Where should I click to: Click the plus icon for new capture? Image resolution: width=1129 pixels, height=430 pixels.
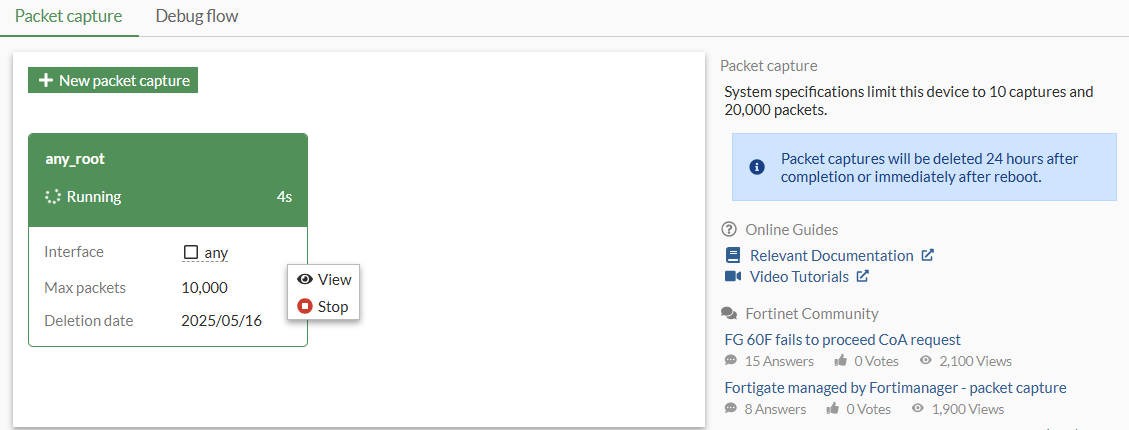coord(45,81)
